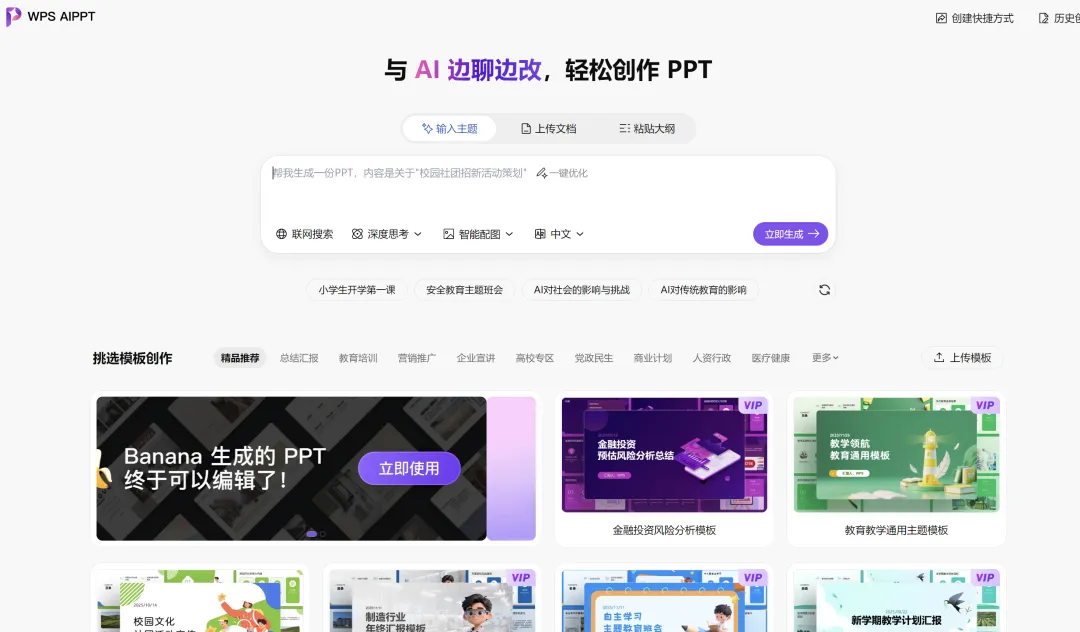Switch to the 上传文档 tab

pos(548,129)
